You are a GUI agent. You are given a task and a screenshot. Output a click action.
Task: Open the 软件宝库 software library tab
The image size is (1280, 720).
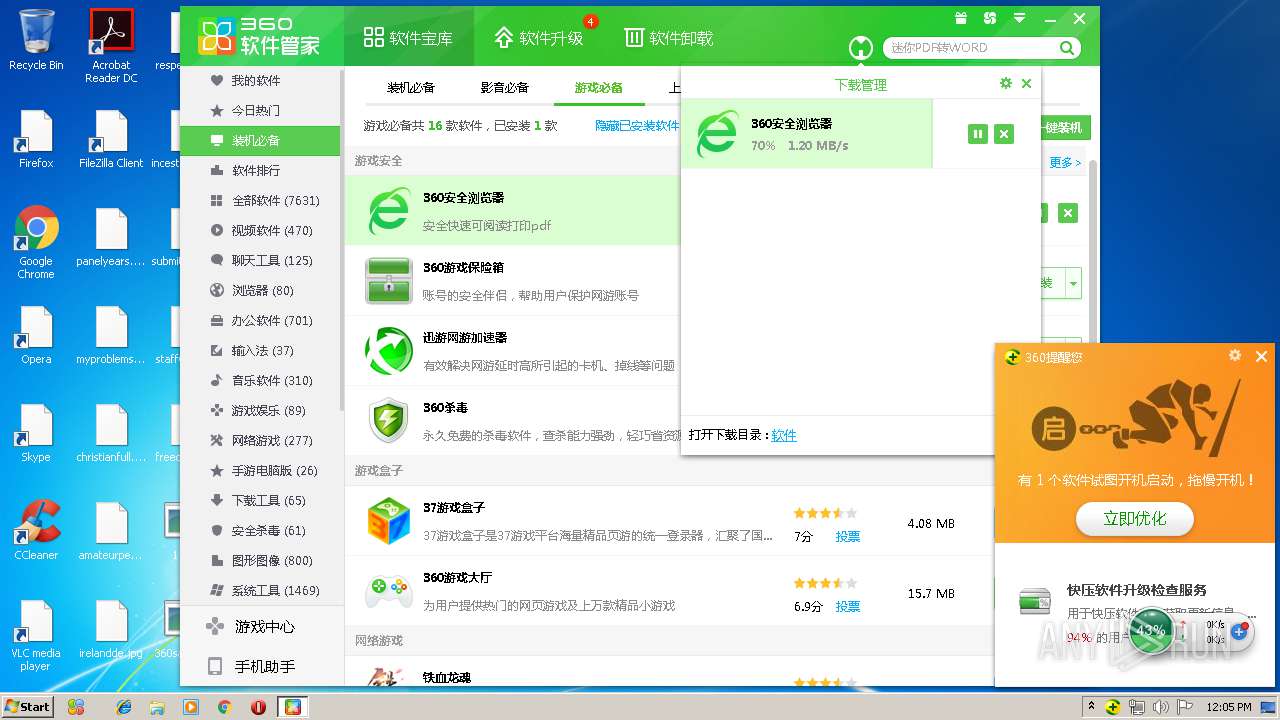[408, 38]
